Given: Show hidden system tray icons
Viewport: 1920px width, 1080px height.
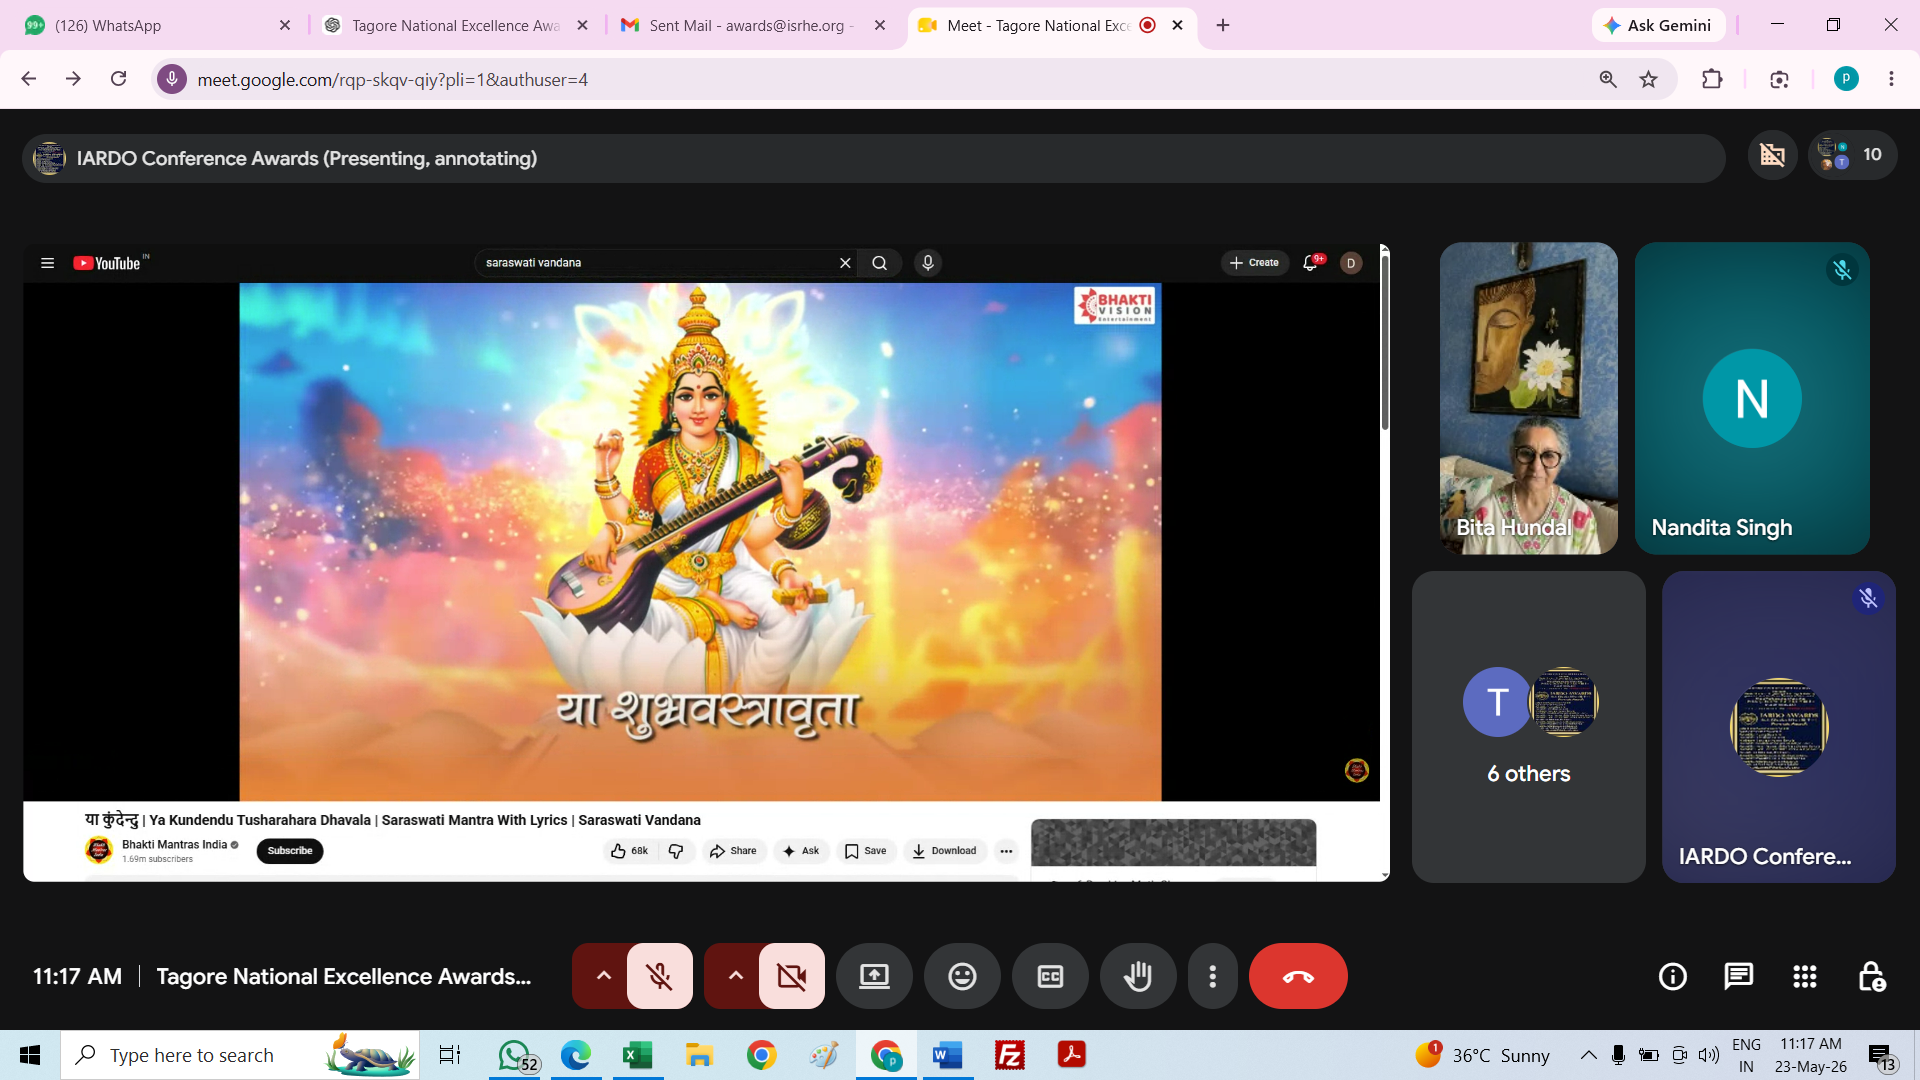Looking at the screenshot, I should click(x=1588, y=1055).
